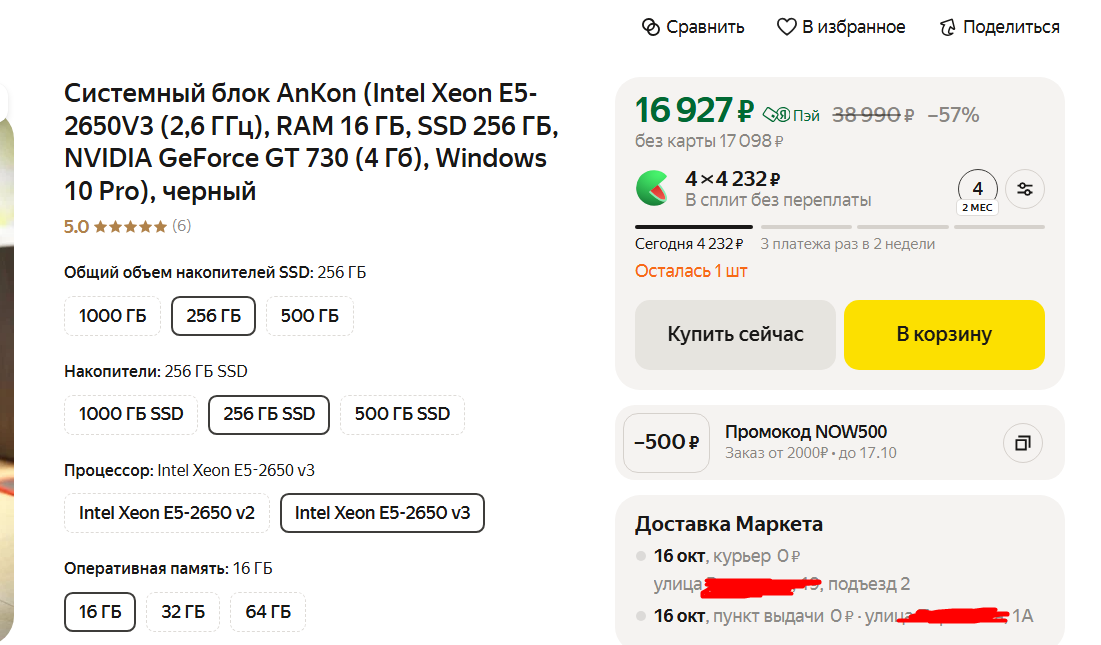Select 32 ГБ RAM option
Screen dimensions: 1101x645
(183, 612)
